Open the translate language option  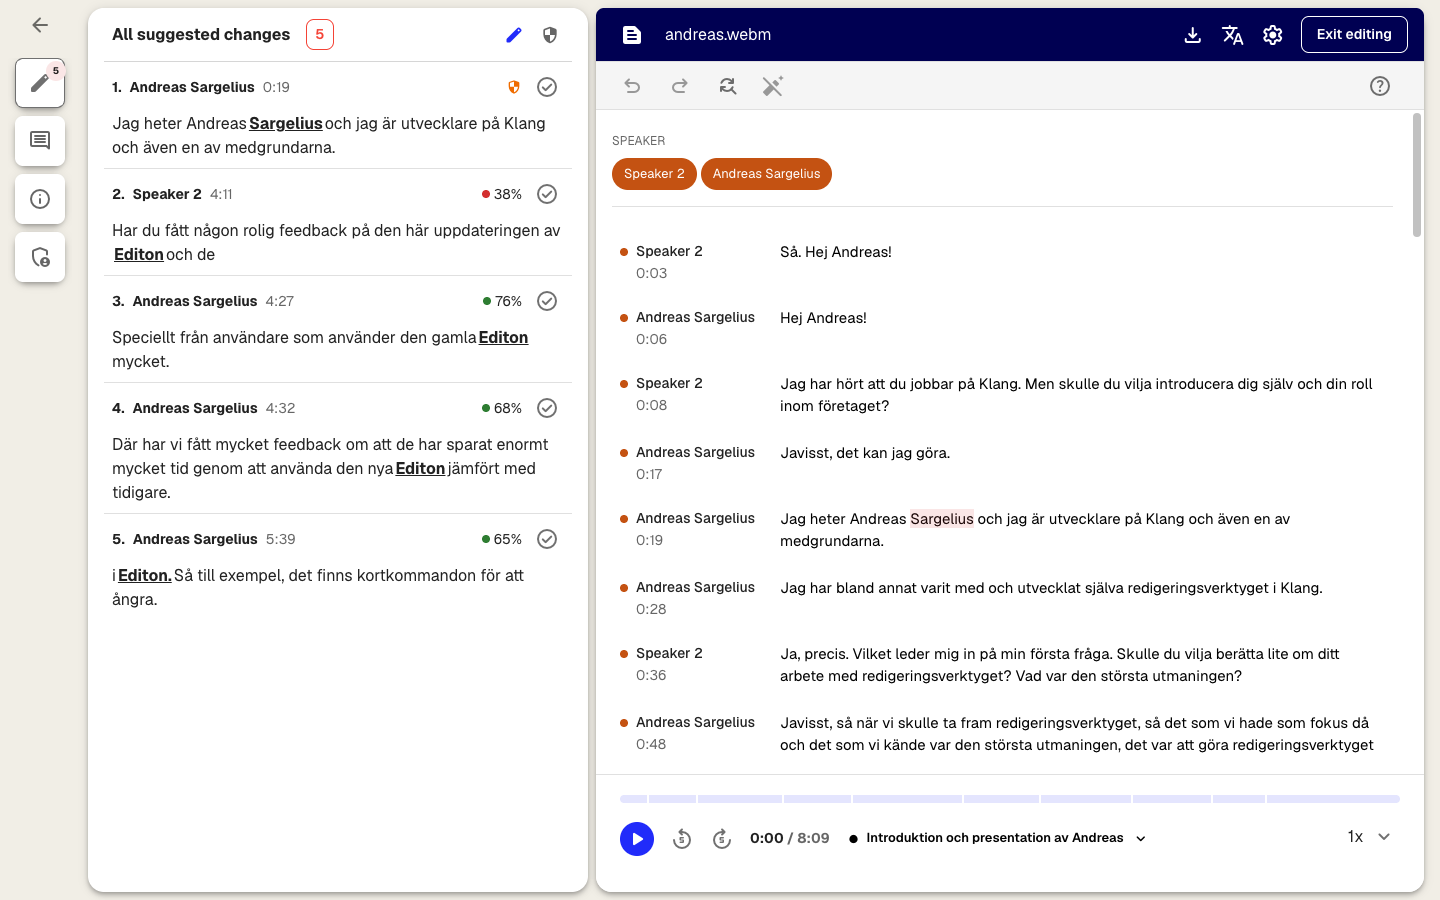coord(1232,35)
